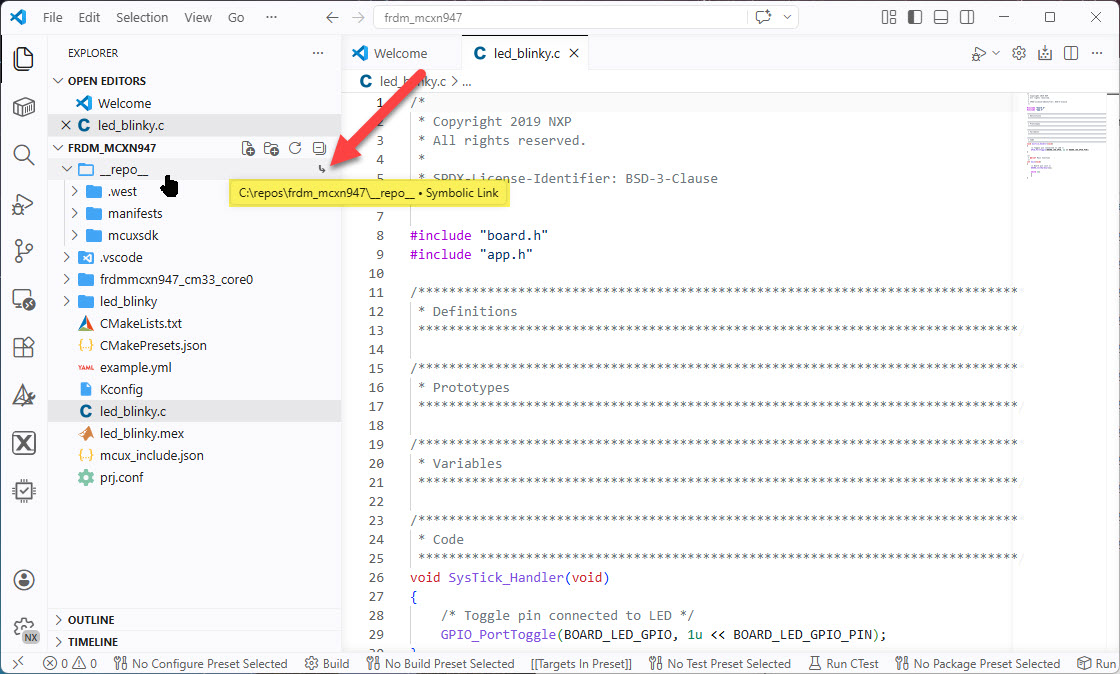The width and height of the screenshot is (1120, 674).
Task: Open the Search view in activity bar
Action: tap(23, 155)
